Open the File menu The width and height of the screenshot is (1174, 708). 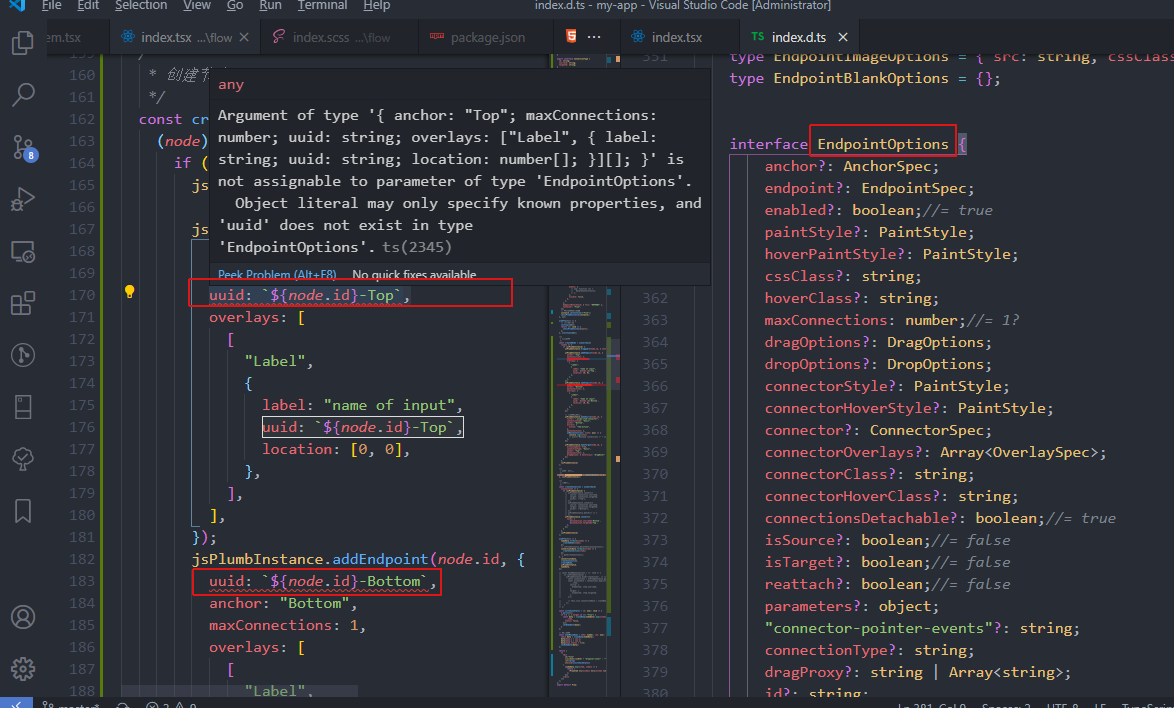click(x=52, y=5)
